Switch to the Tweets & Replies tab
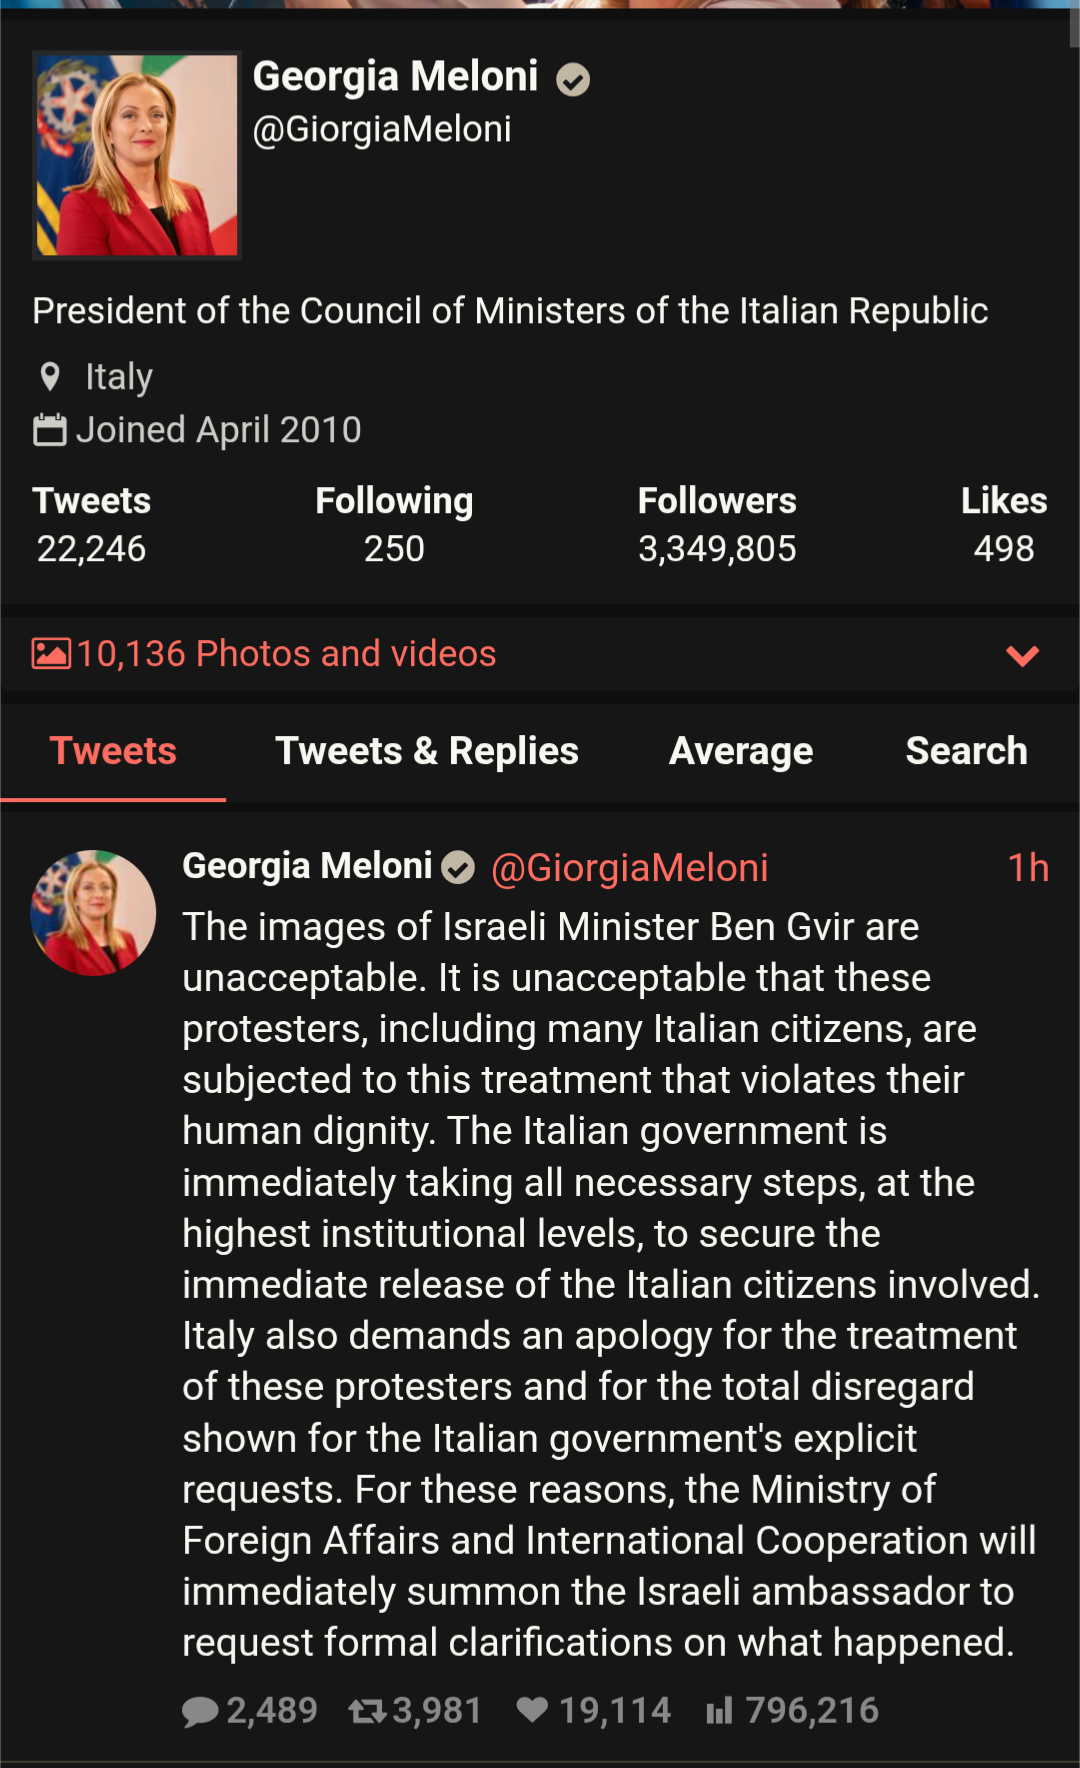The width and height of the screenshot is (1080, 1768). [427, 751]
